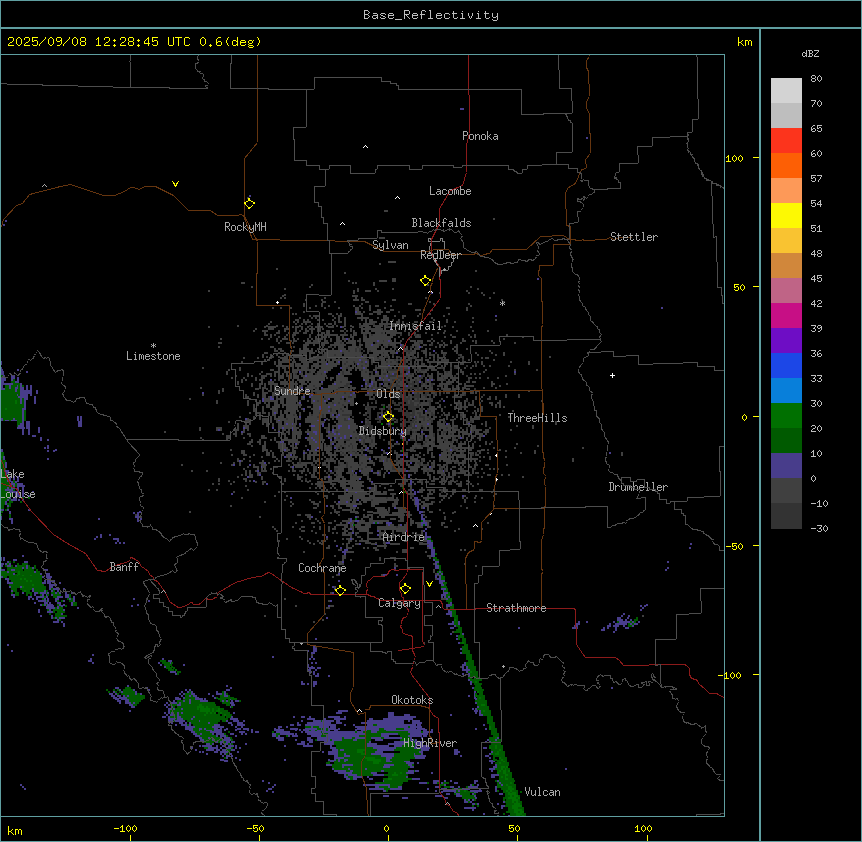
Task: Click the Strathmore city label
Action: pos(516,608)
